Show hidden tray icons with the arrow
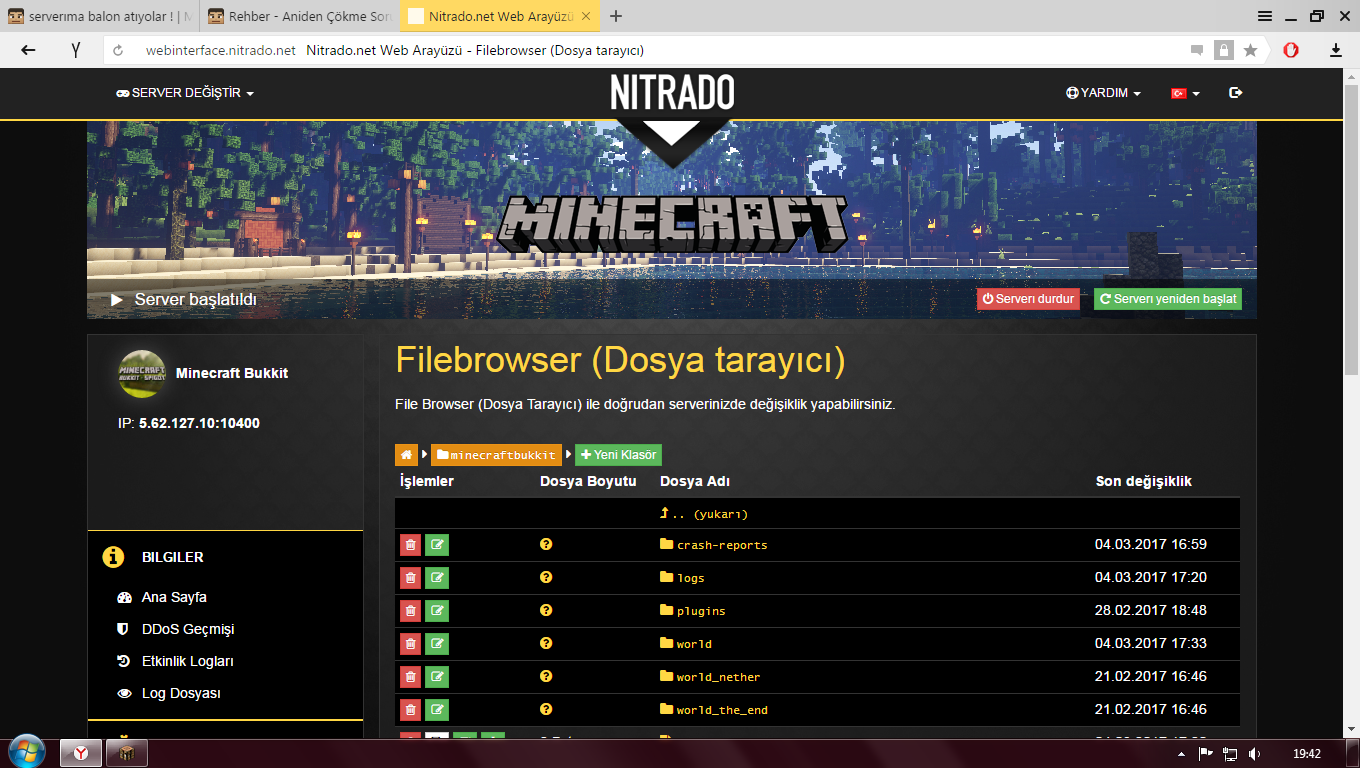 coord(1182,754)
